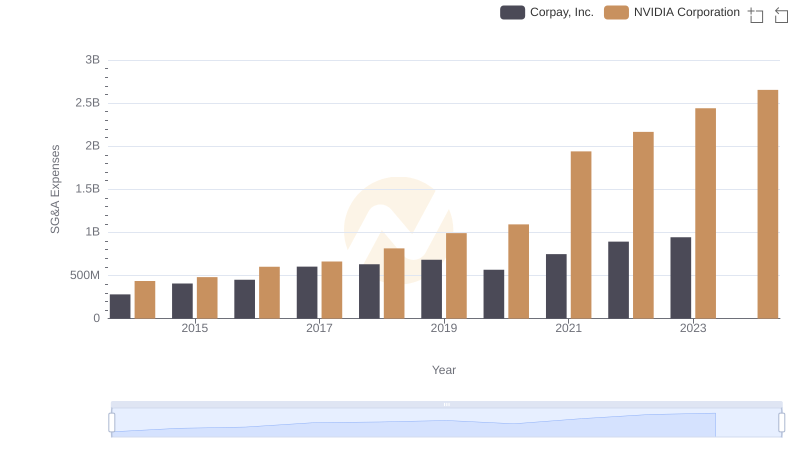The height and width of the screenshot is (461, 800).
Task: Click the NVIDIA bar for 2015
Action: pos(207,298)
